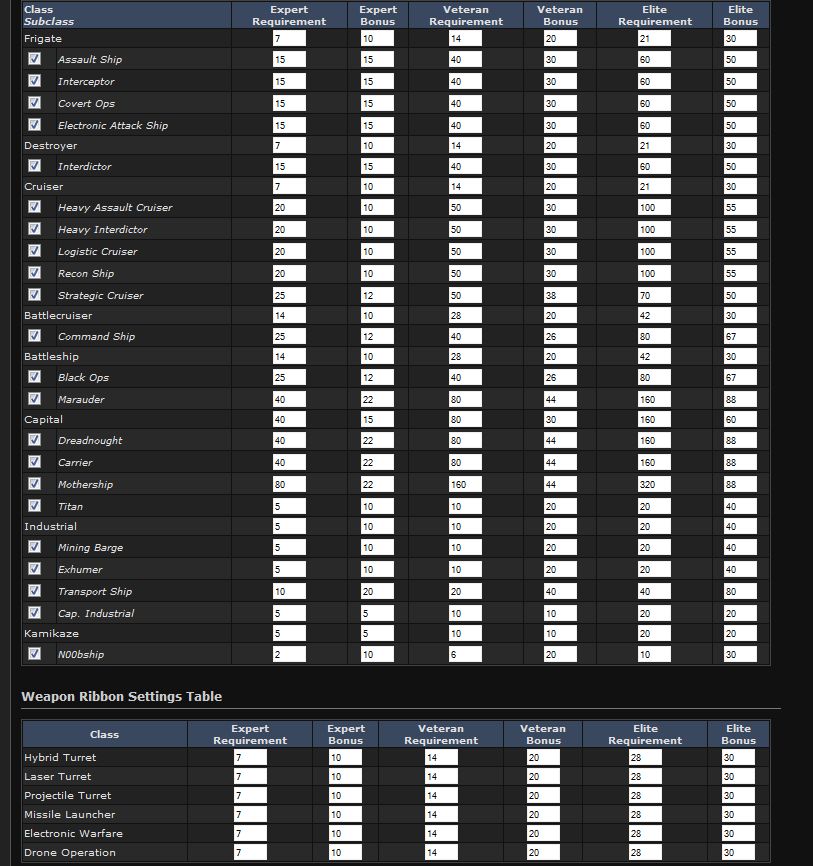Disable the N00bship checkbox
This screenshot has width=813, height=866.
coord(35,654)
